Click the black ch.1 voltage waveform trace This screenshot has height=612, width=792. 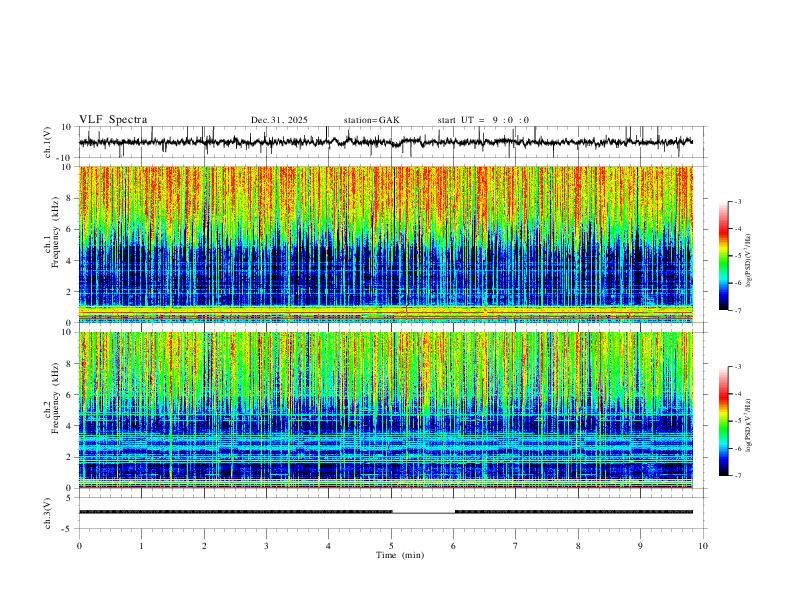click(385, 142)
